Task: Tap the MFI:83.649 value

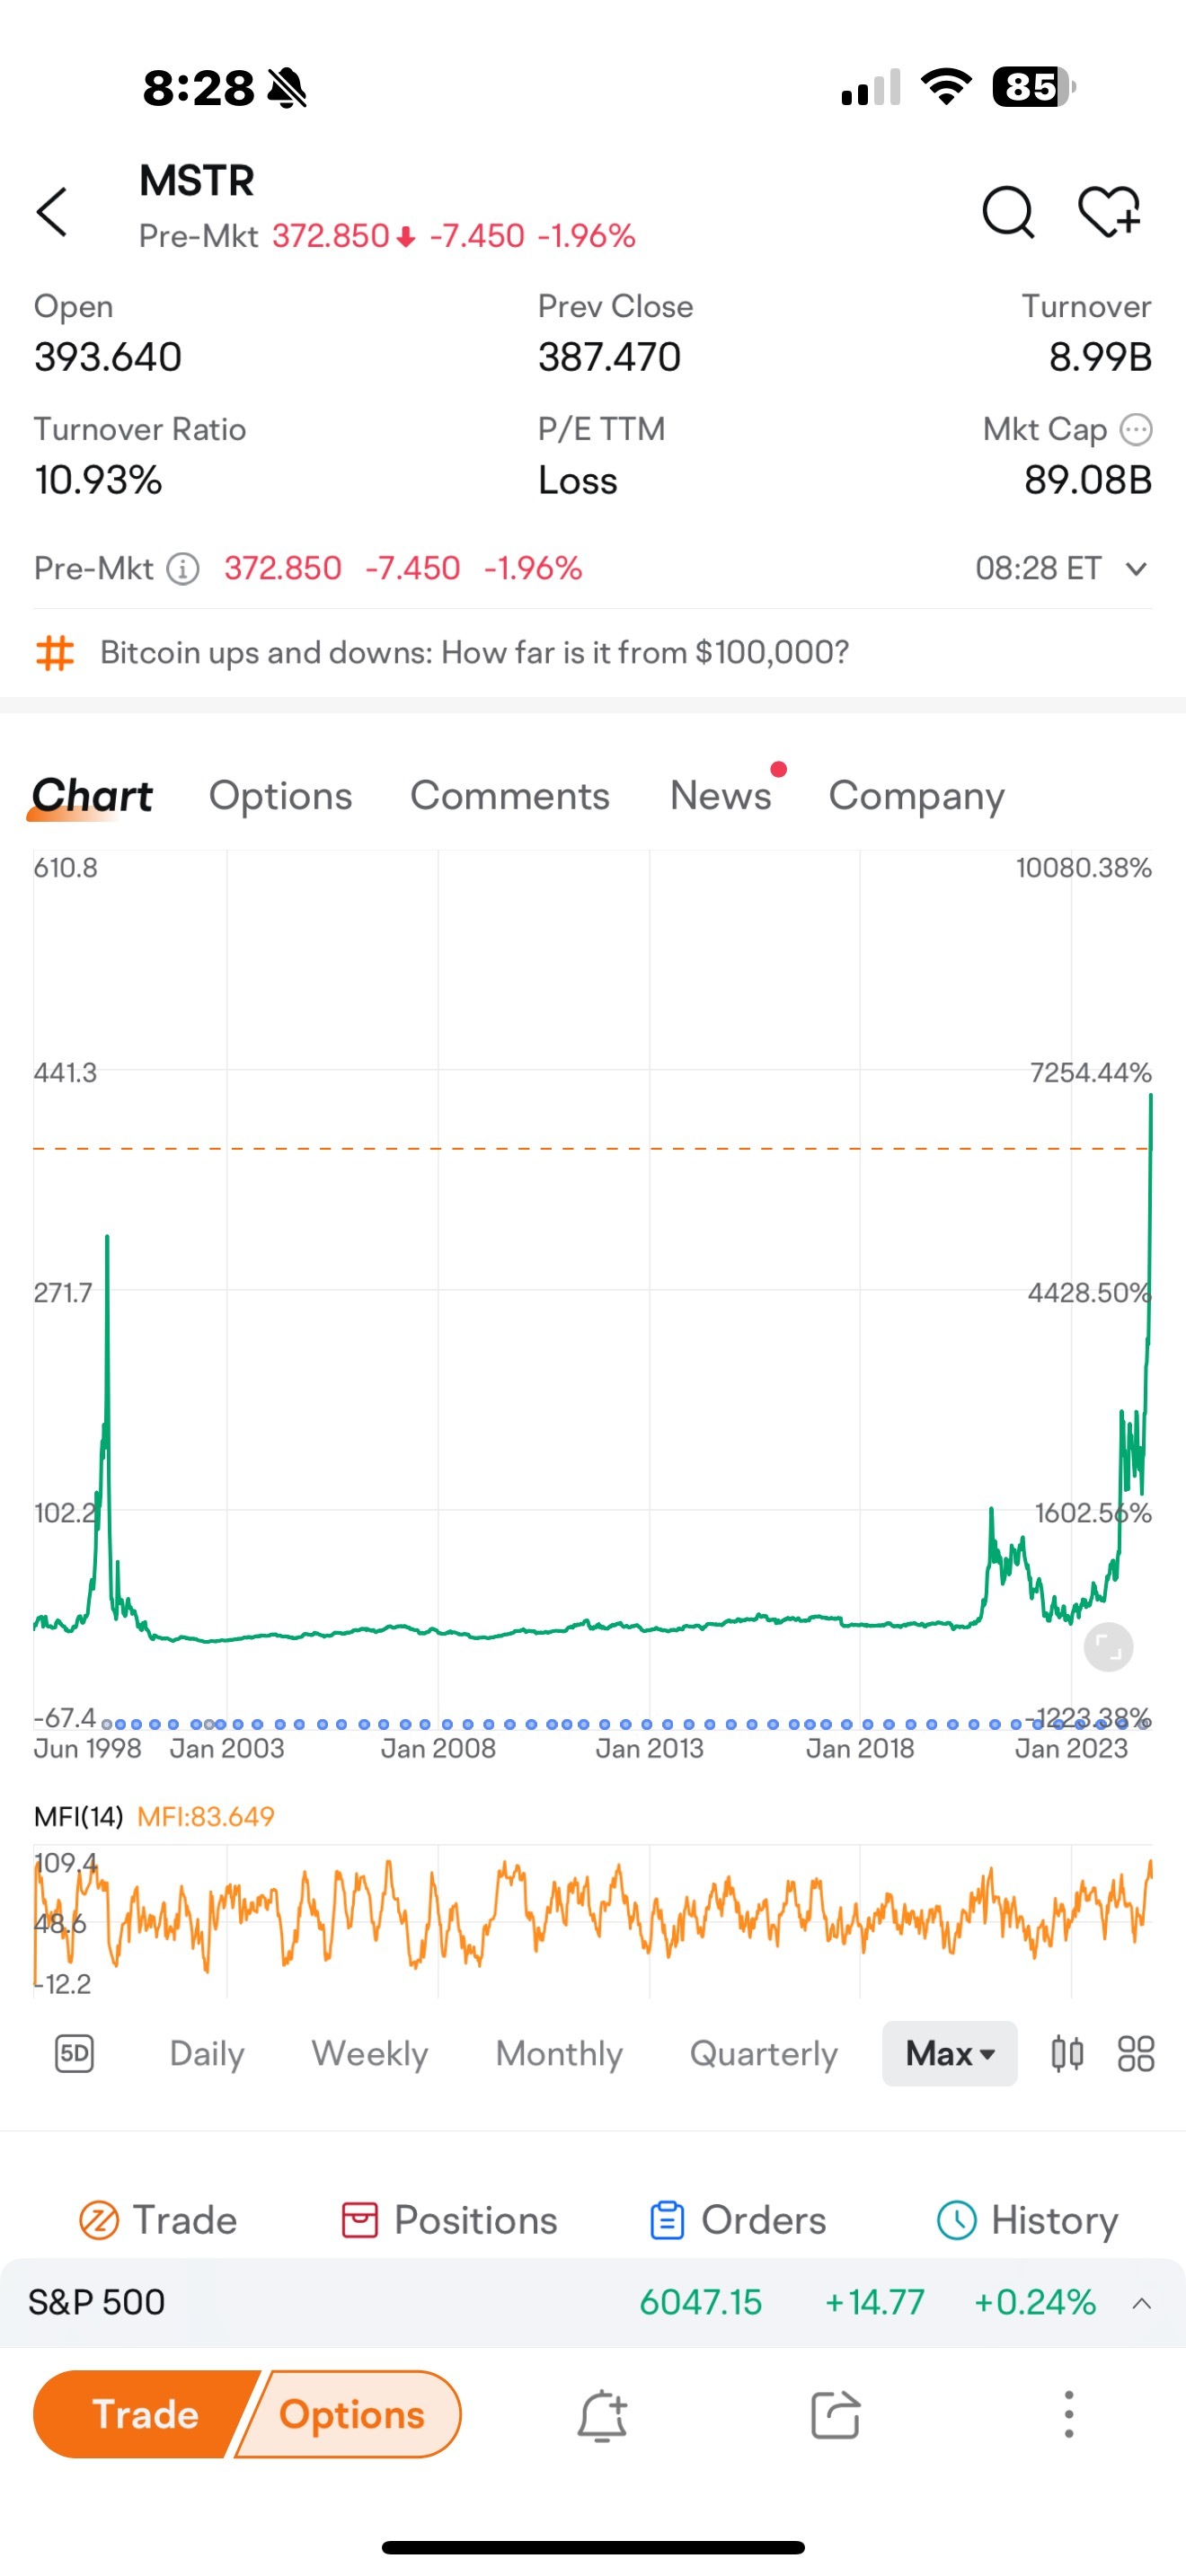Action: coord(205,1817)
